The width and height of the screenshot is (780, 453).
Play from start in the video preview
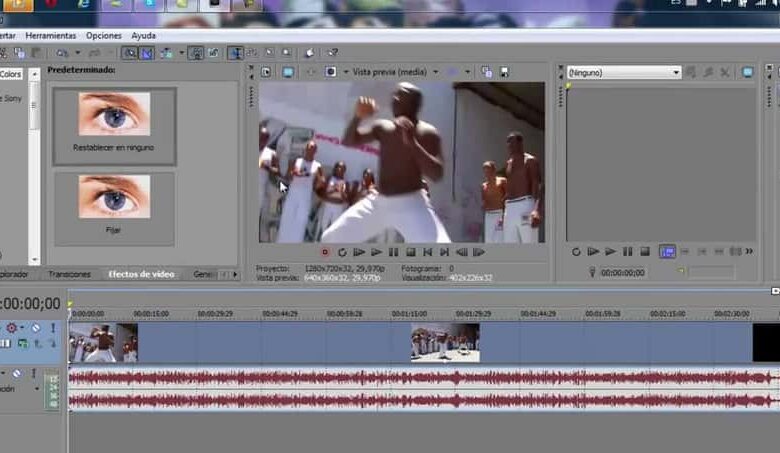click(359, 252)
